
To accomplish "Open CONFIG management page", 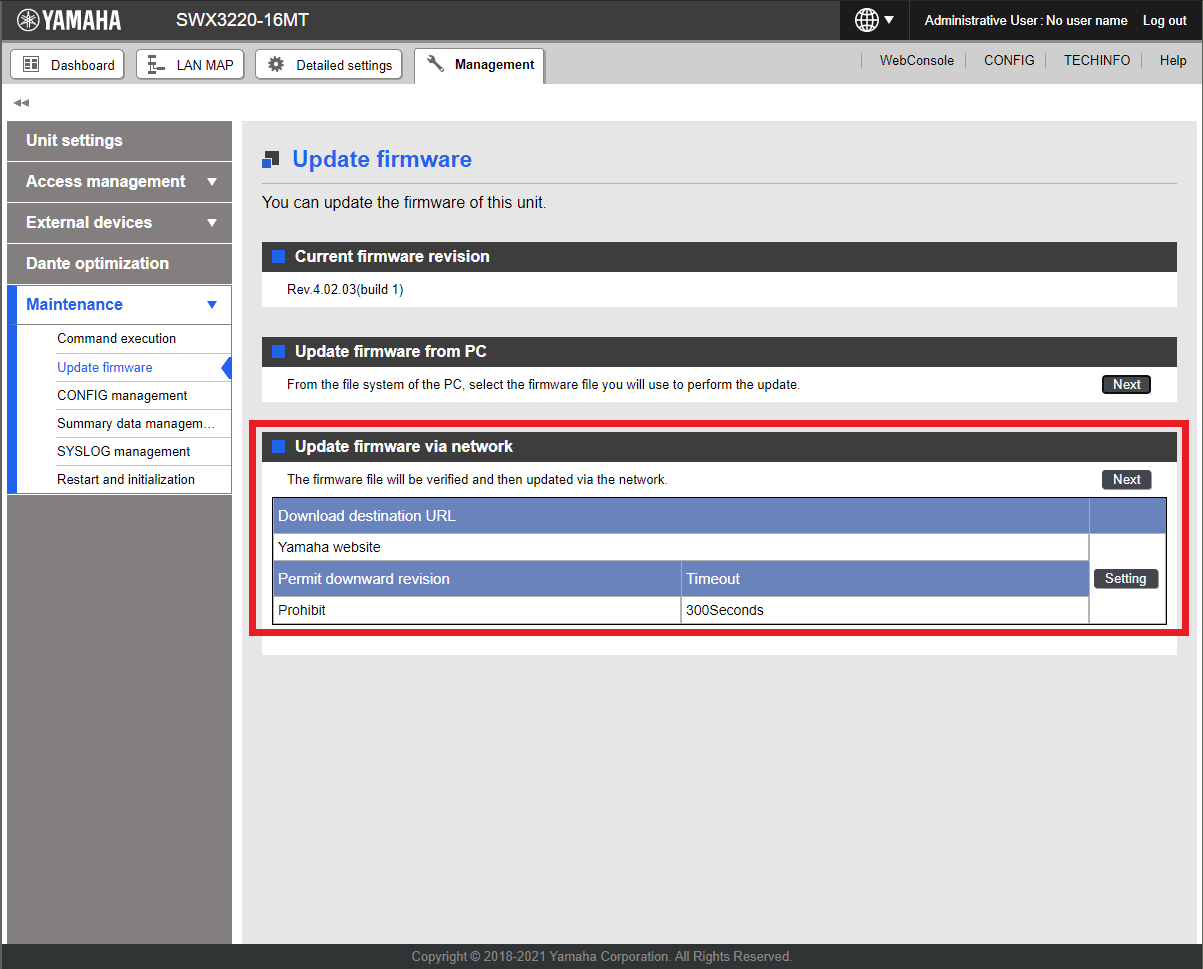I will pyautogui.click(x=122, y=395).
